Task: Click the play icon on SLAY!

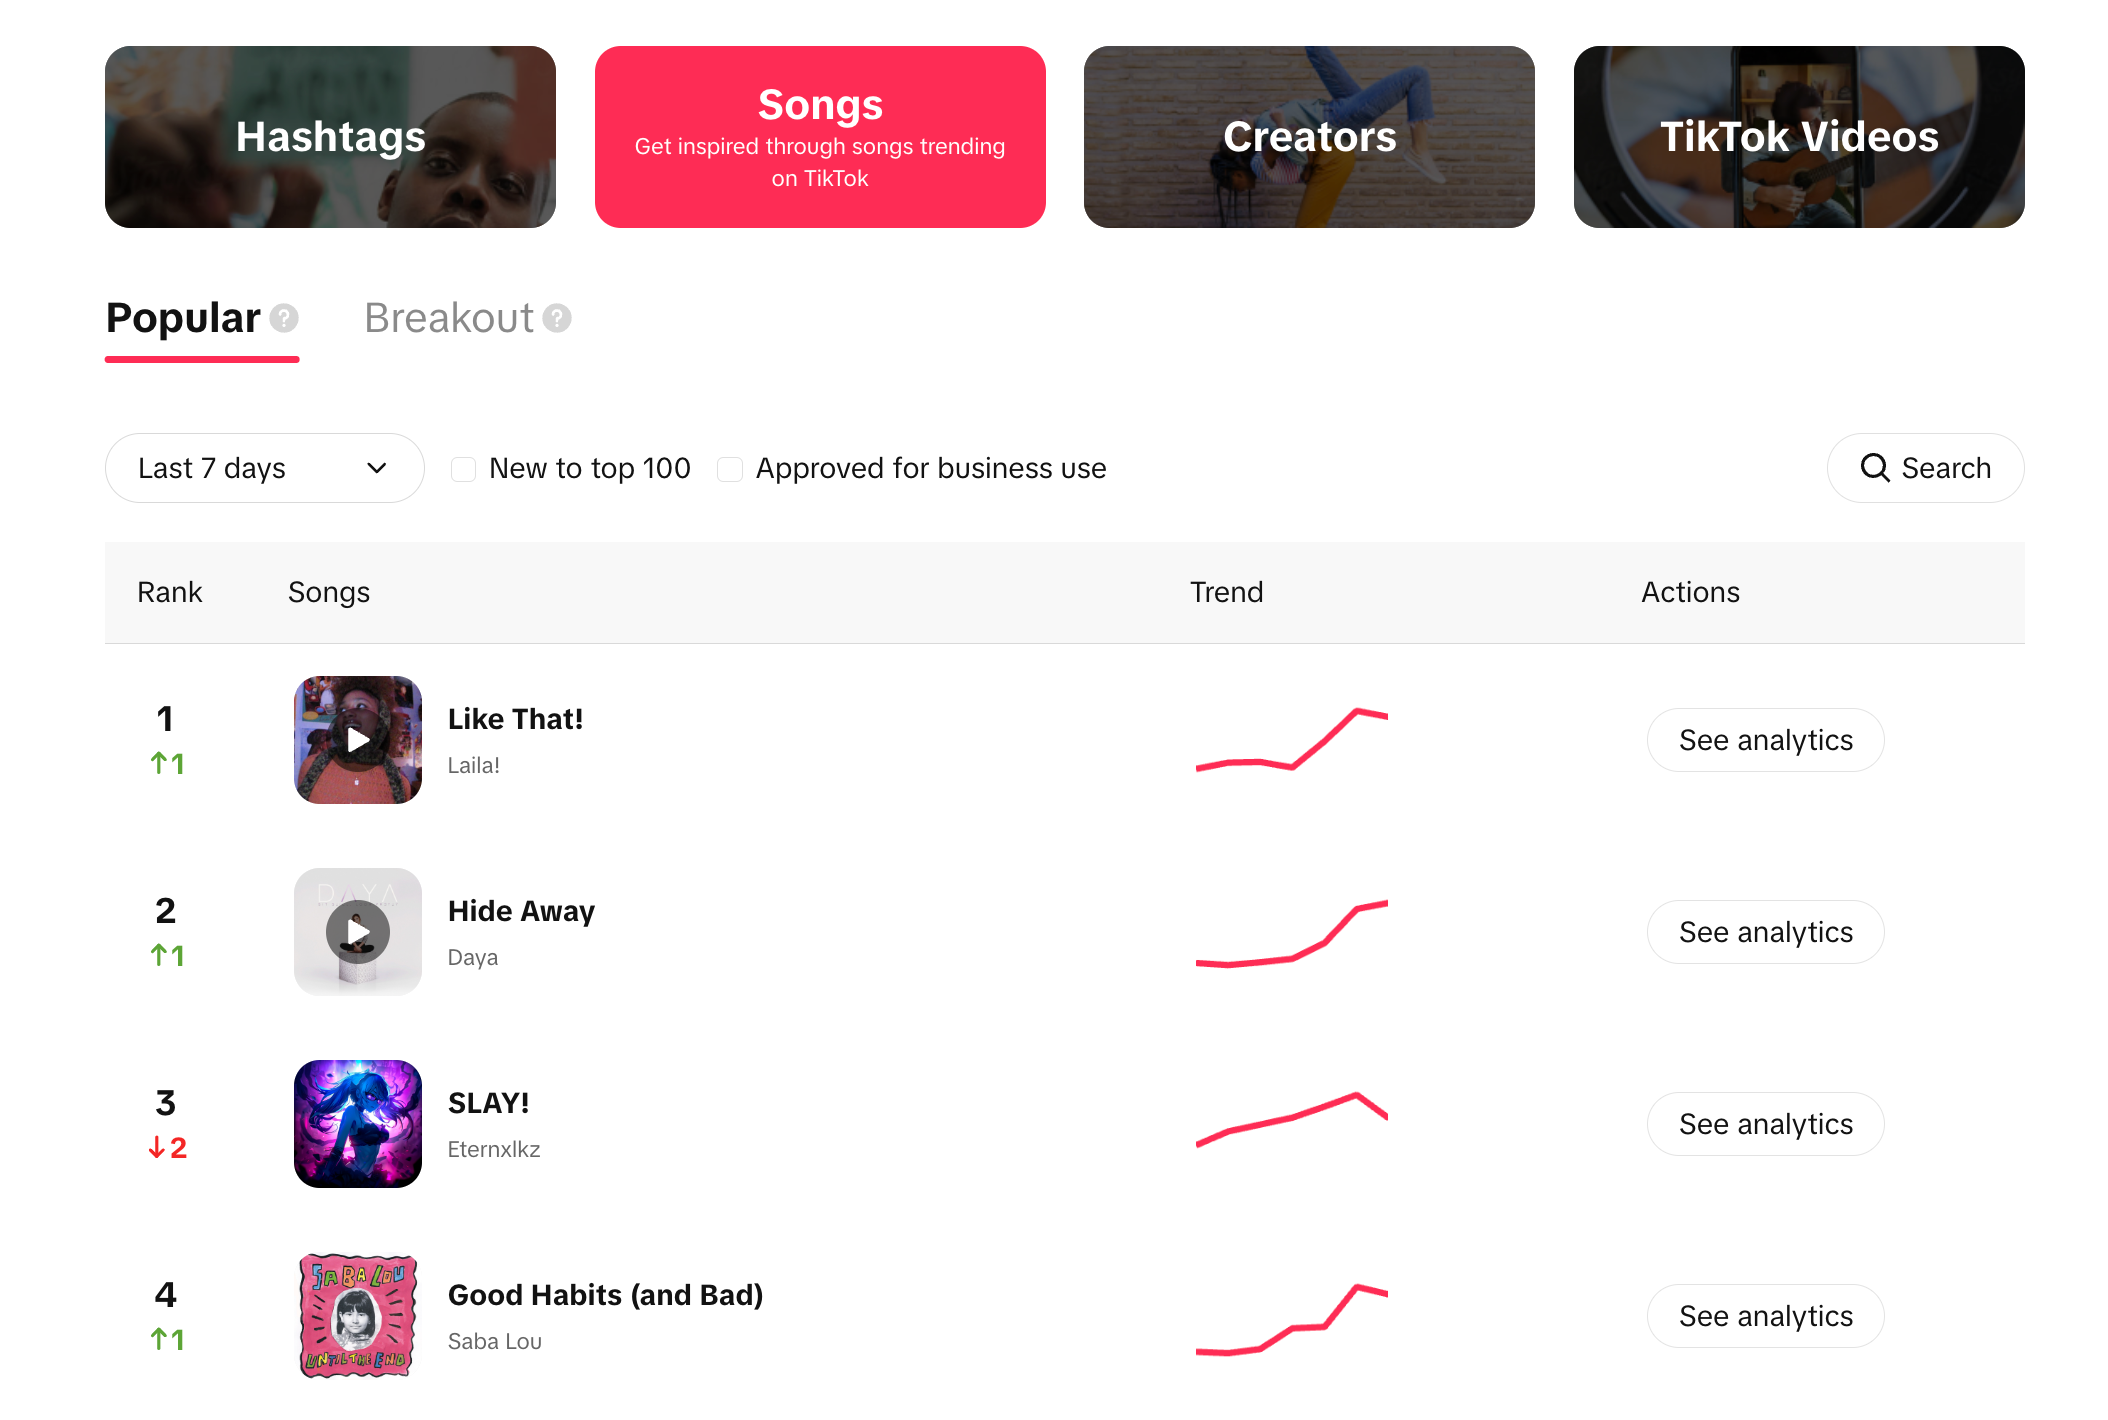Action: pos(357,1122)
